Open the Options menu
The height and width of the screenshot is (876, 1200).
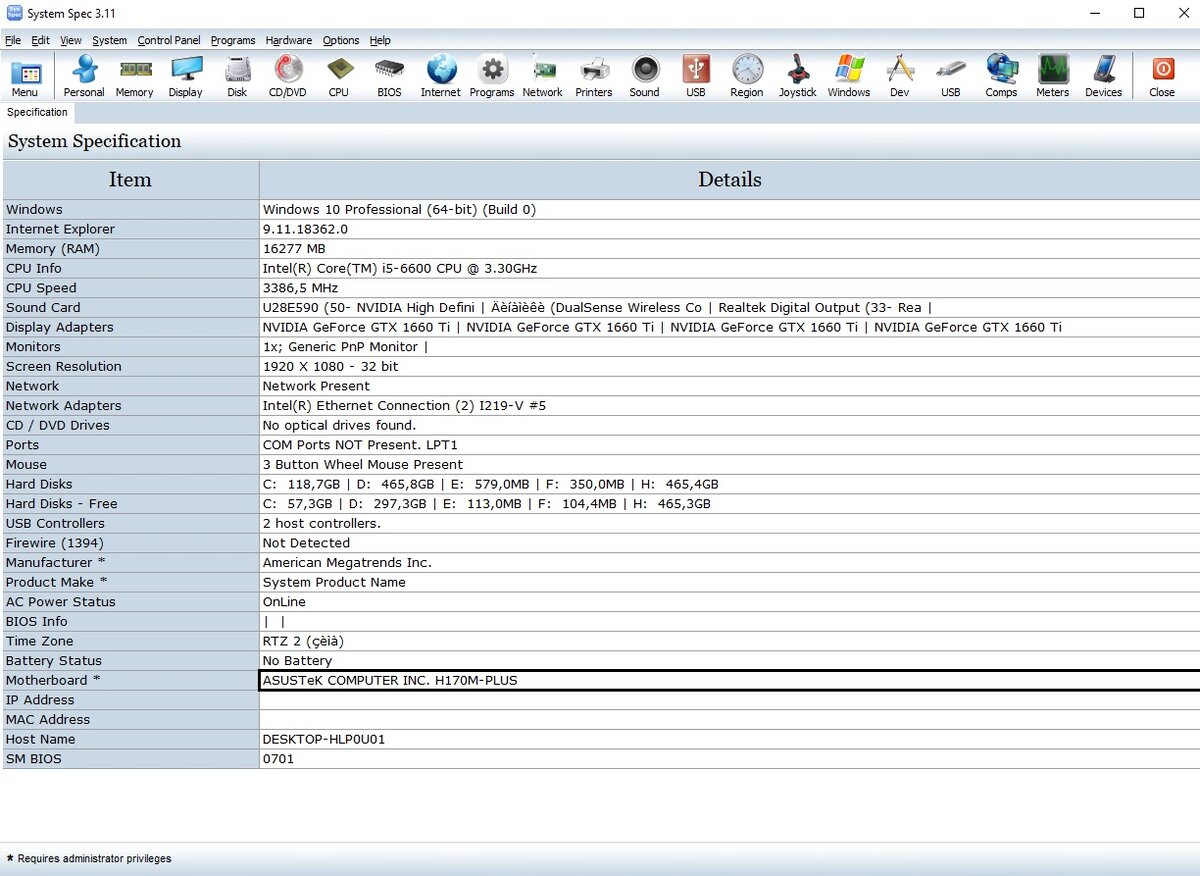pyautogui.click(x=341, y=40)
